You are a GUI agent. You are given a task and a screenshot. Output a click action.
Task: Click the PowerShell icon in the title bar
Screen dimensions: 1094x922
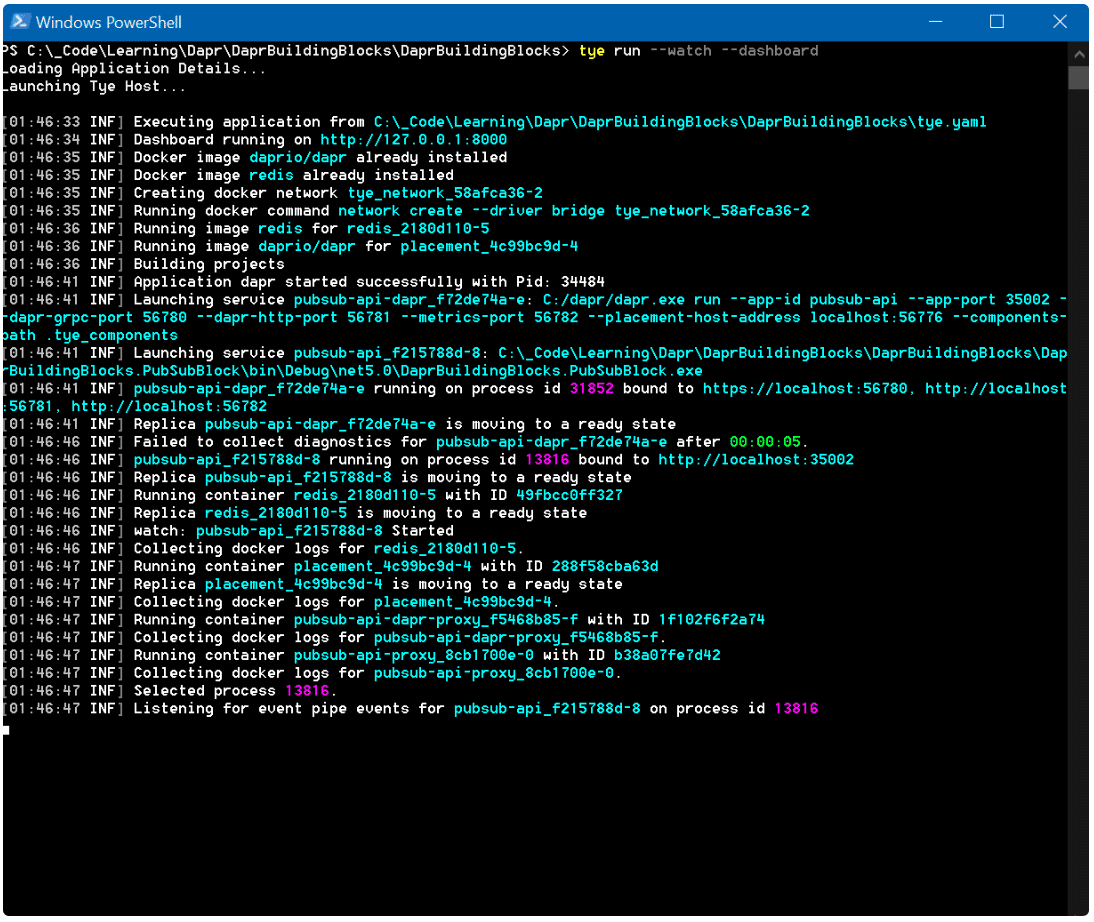point(19,22)
